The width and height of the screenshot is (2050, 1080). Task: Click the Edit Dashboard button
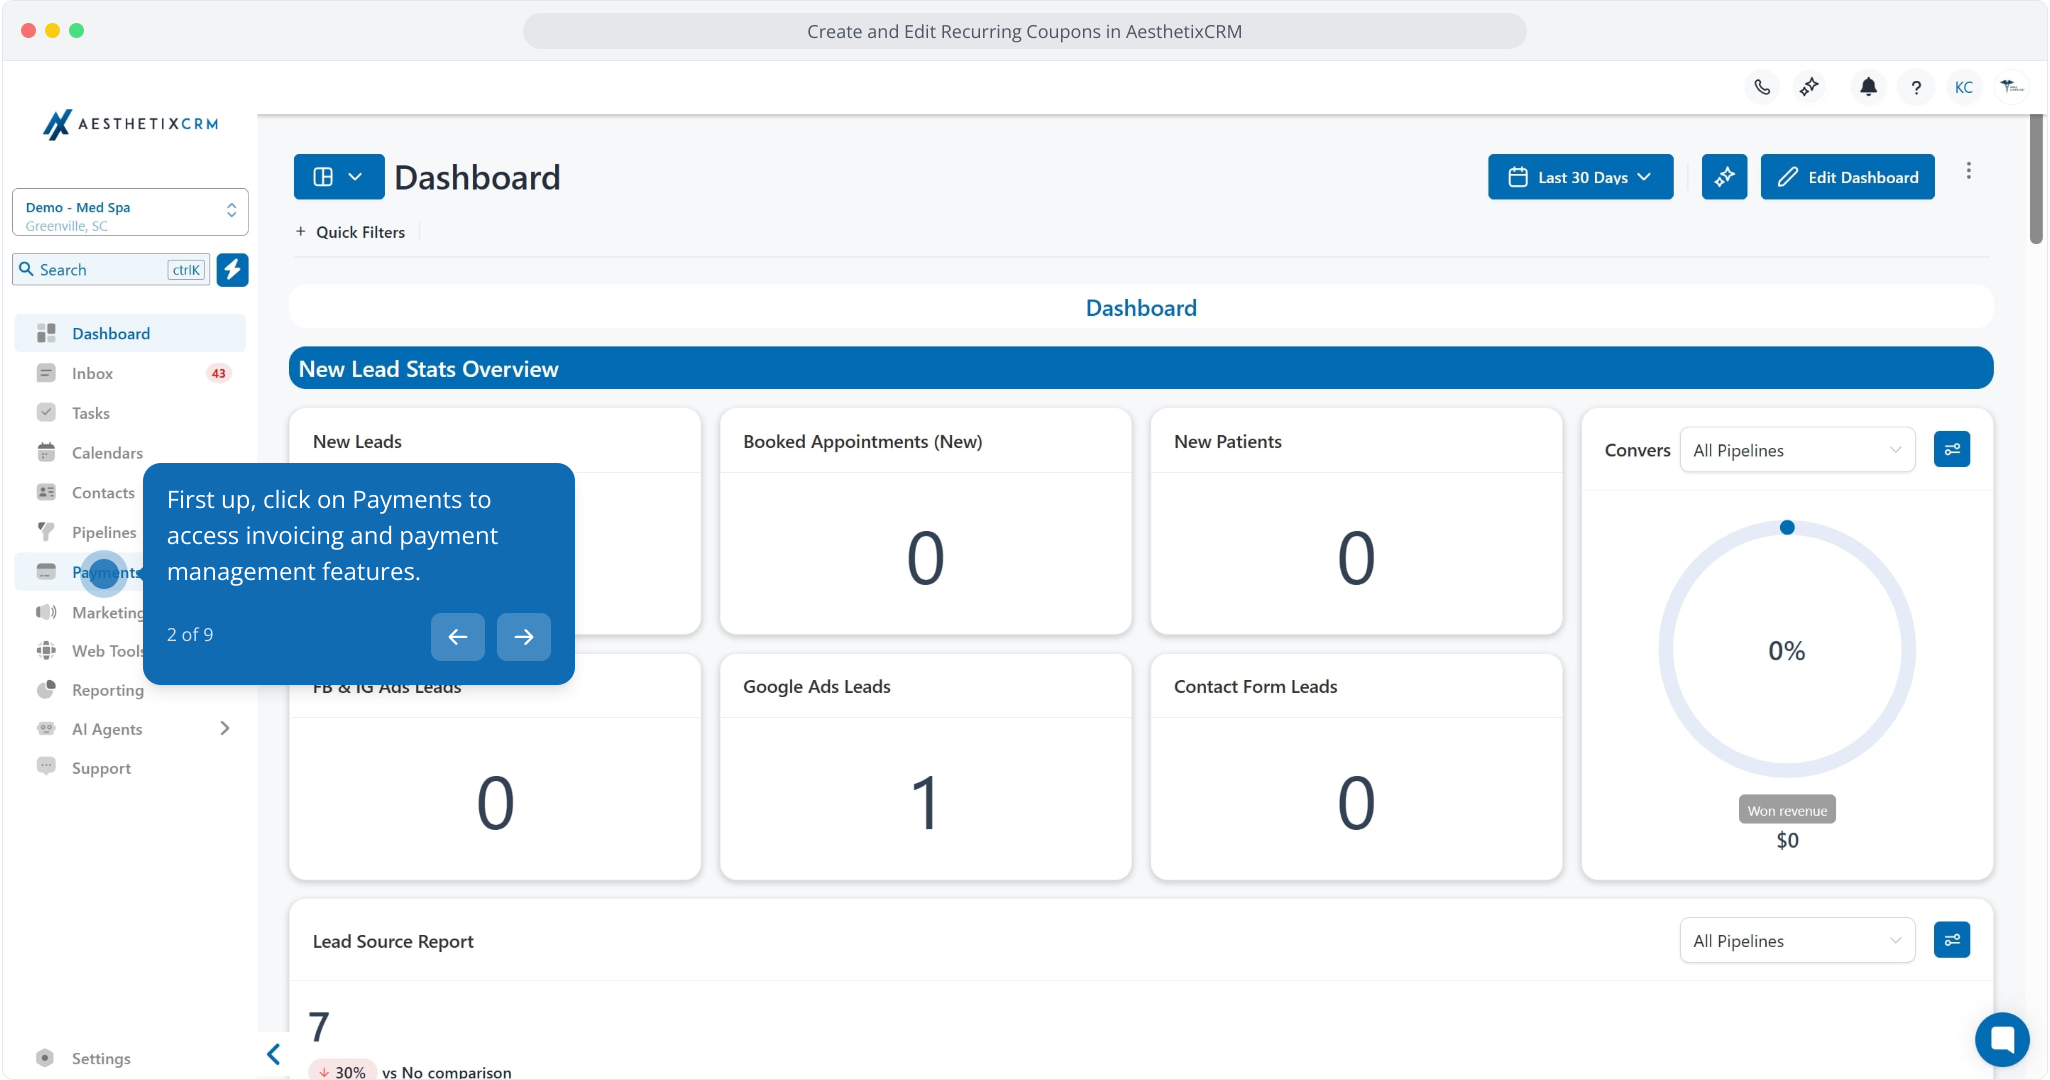(1847, 177)
